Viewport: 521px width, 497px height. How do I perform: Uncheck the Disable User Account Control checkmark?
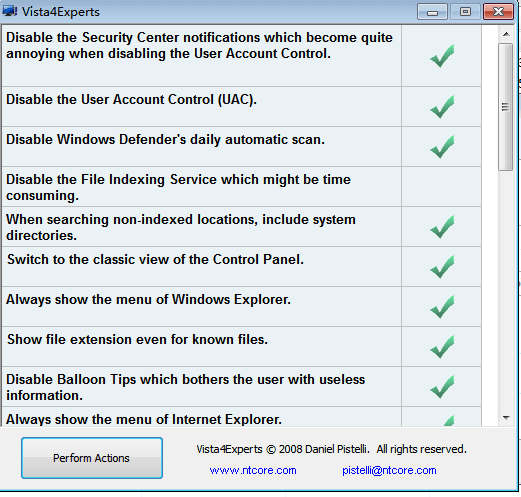point(442,107)
